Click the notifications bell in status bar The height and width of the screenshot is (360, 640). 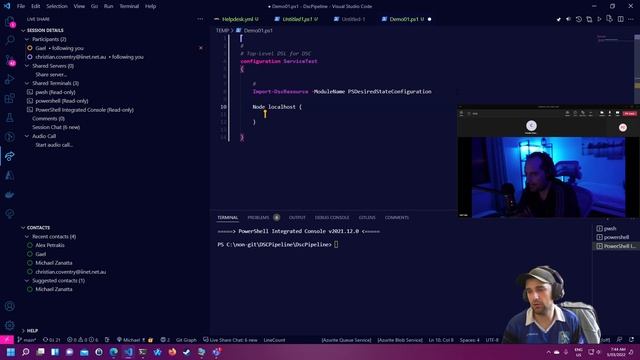631,340
